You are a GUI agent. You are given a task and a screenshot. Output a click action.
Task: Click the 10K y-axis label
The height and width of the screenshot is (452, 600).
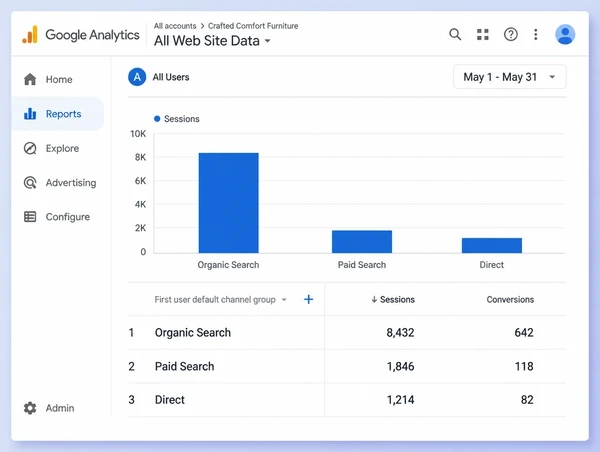[x=138, y=134]
